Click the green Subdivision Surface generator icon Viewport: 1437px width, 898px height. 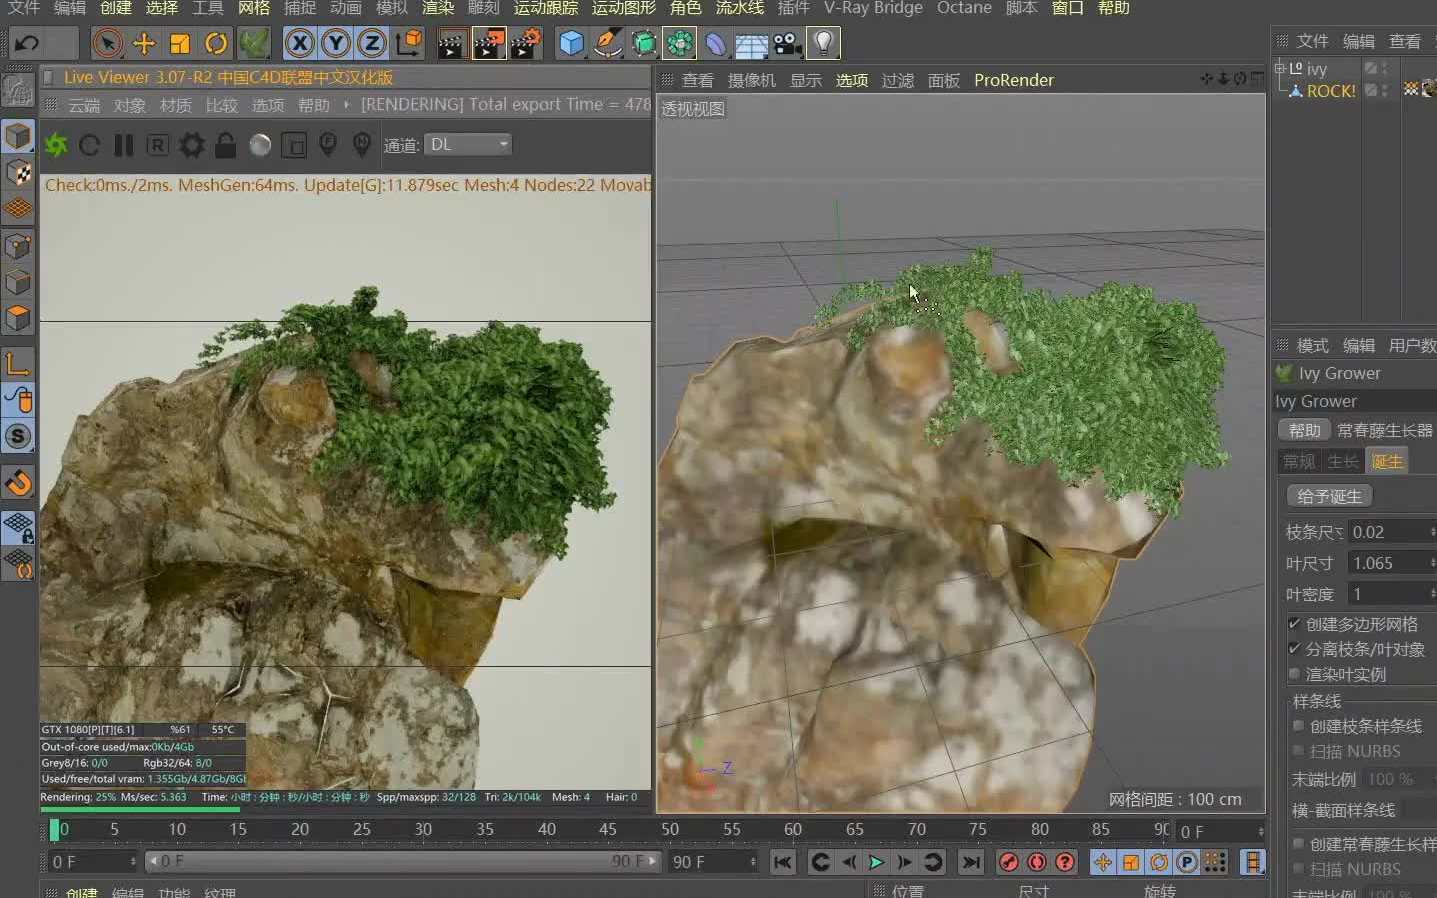coord(644,43)
